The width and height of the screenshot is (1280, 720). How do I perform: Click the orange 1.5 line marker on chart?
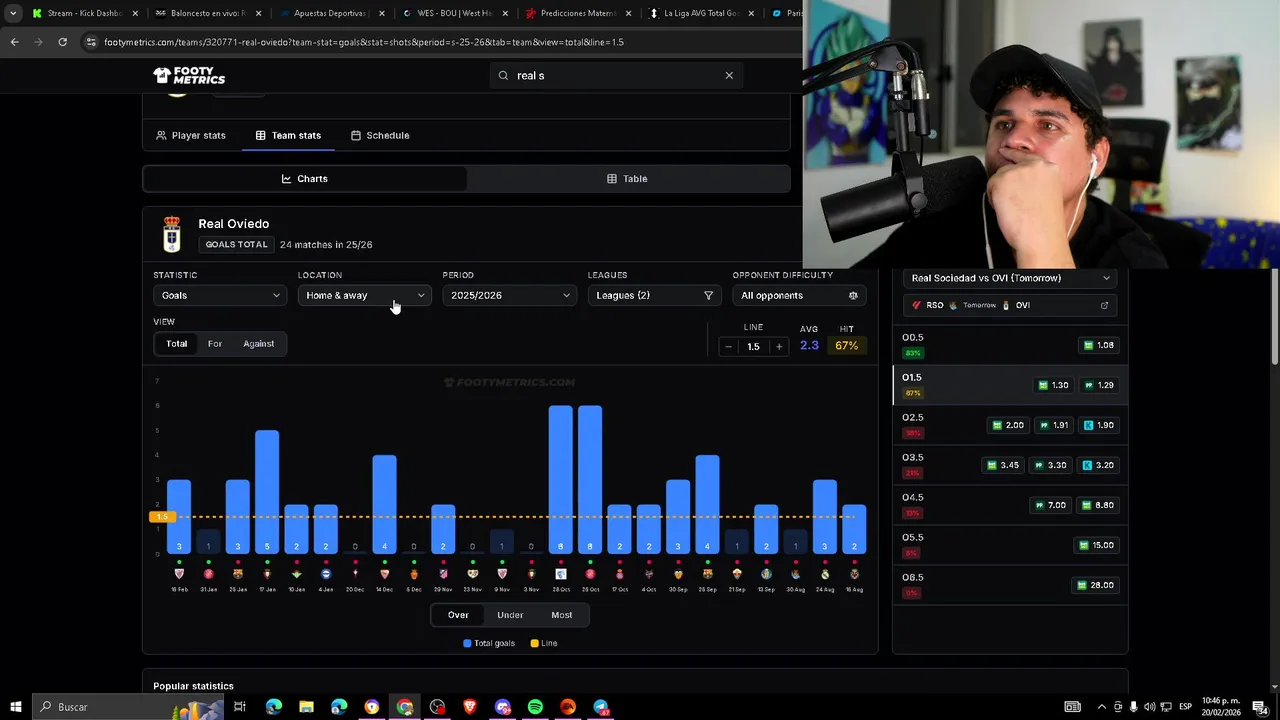tap(161, 517)
